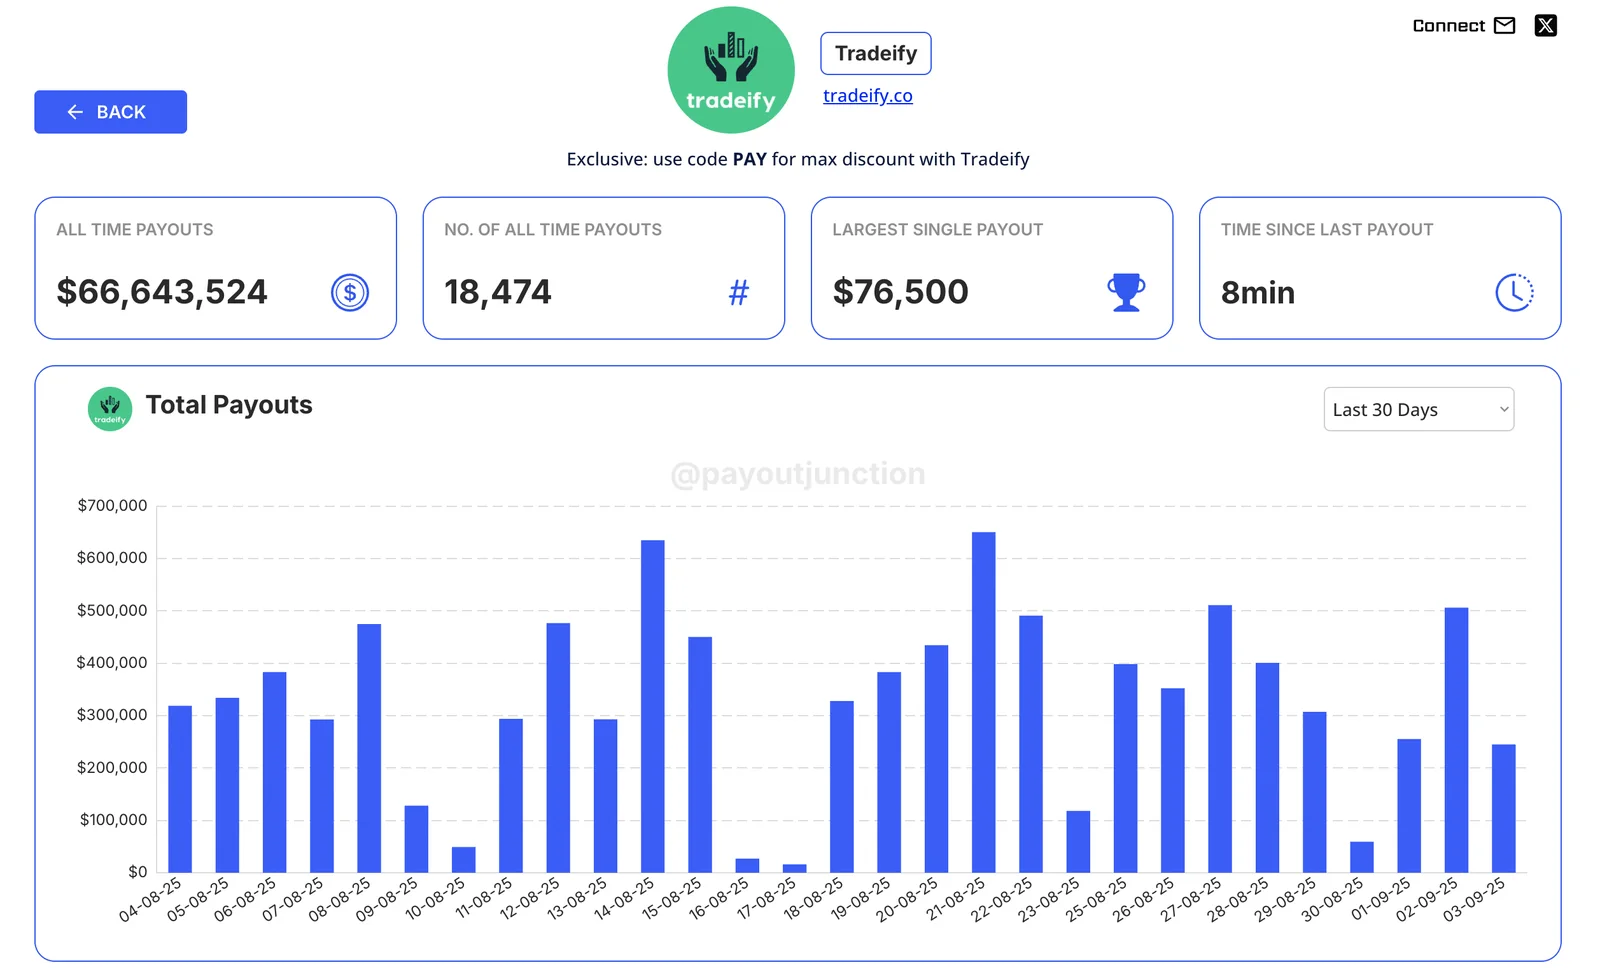Click the $66,643,524 all time payouts value
The height and width of the screenshot is (972, 1600).
pos(162,292)
